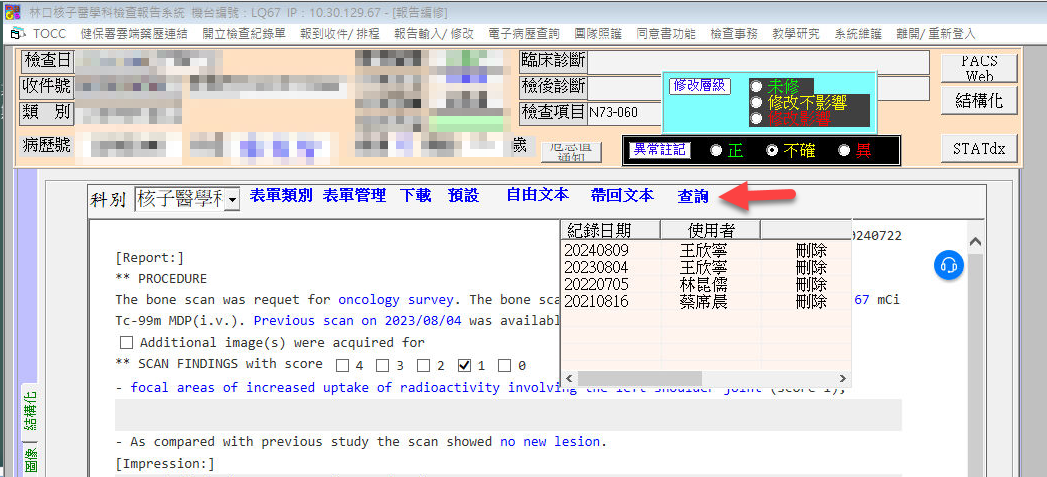Open the 報告輸入/修改 menu
The image size is (1047, 477).
coord(434,34)
